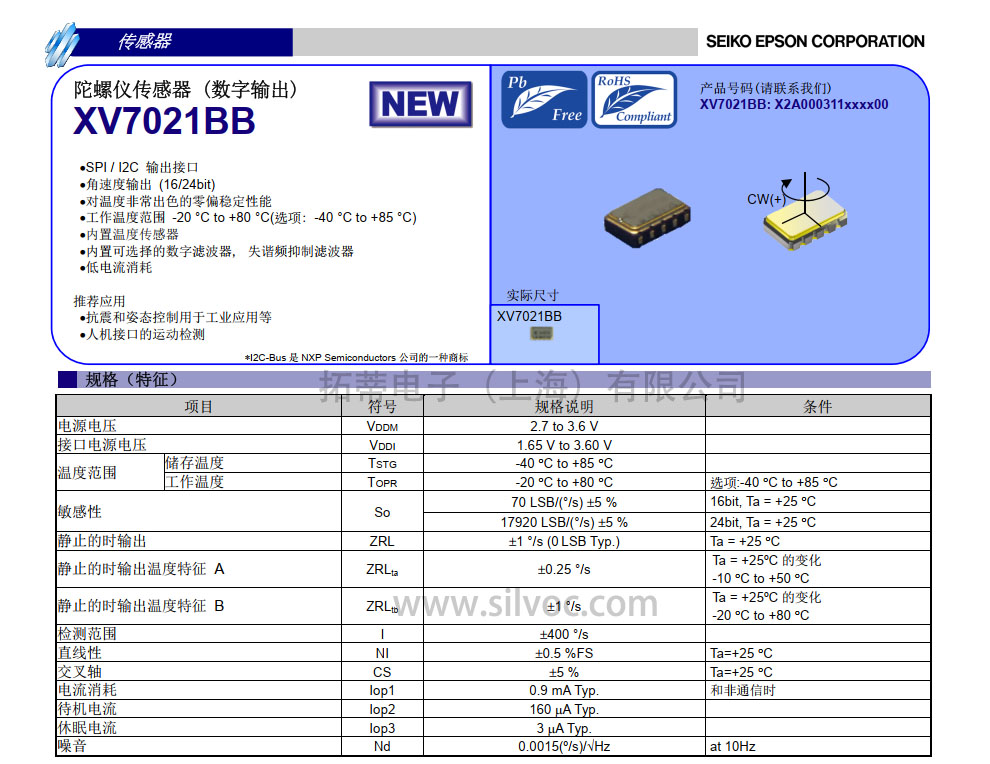Click the NEW badge

(x=420, y=104)
